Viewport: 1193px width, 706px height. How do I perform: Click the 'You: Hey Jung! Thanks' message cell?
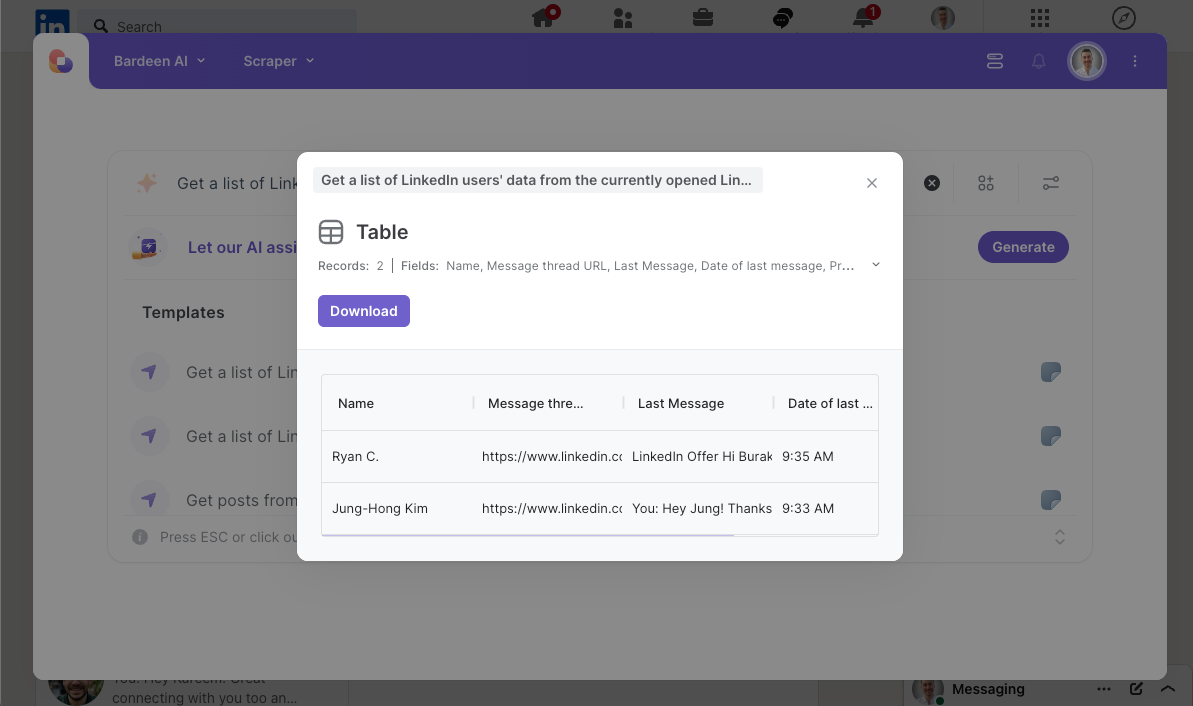coord(701,508)
